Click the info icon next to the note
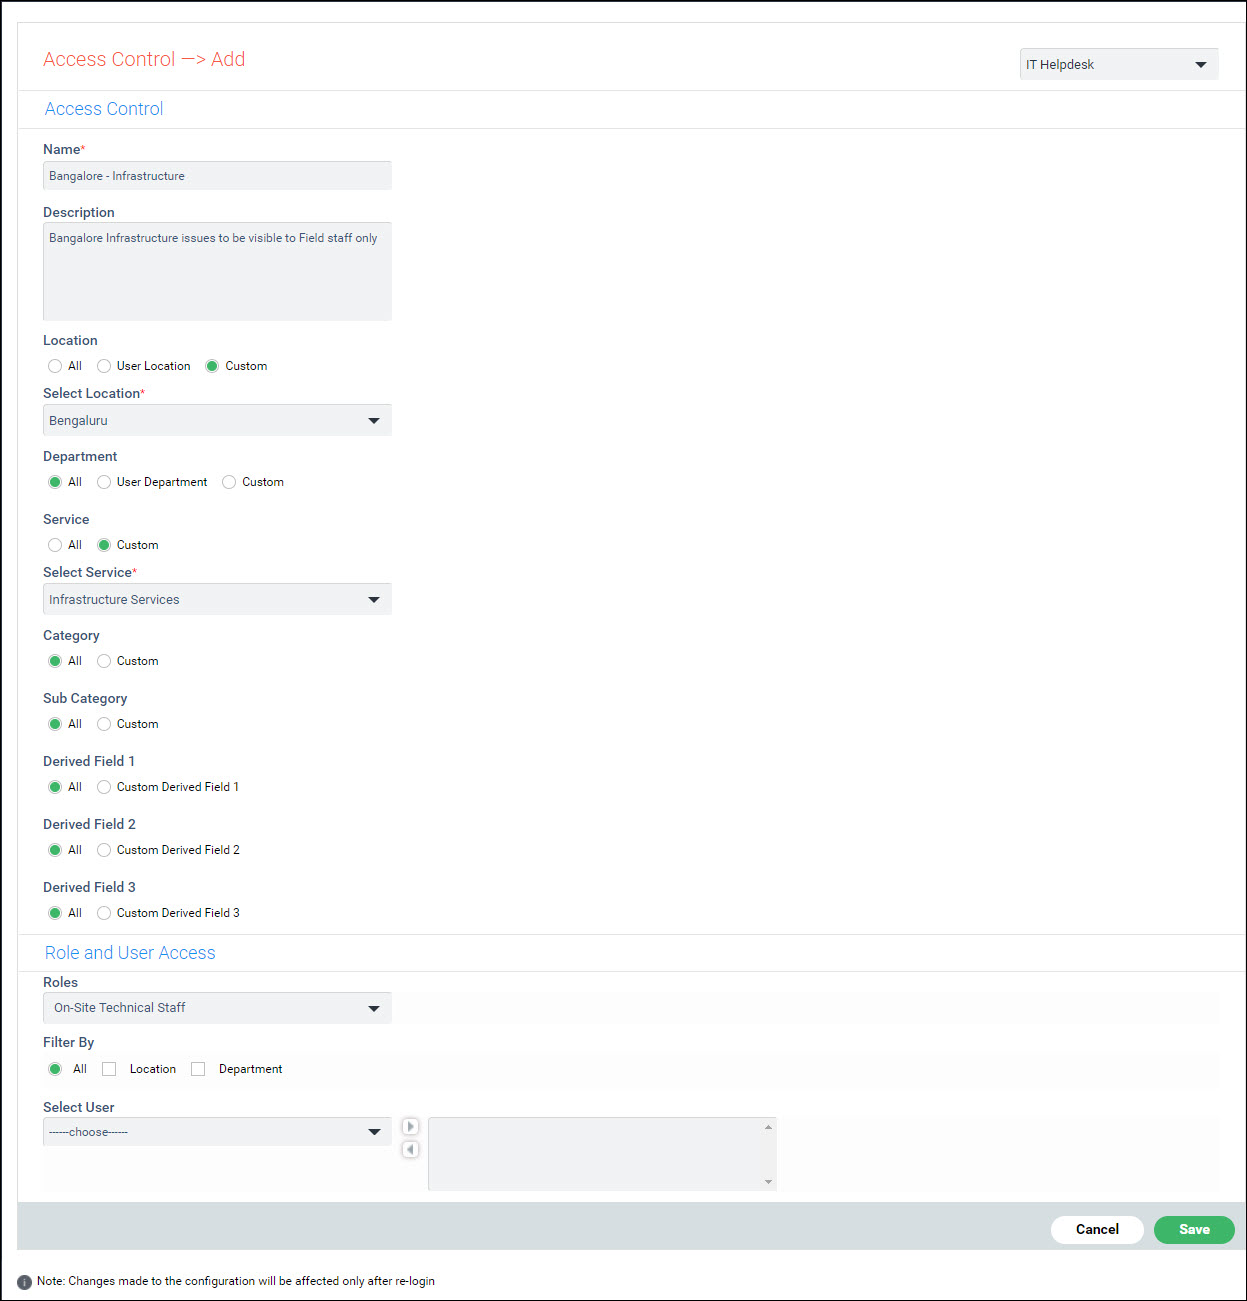The height and width of the screenshot is (1301, 1247). [23, 1281]
